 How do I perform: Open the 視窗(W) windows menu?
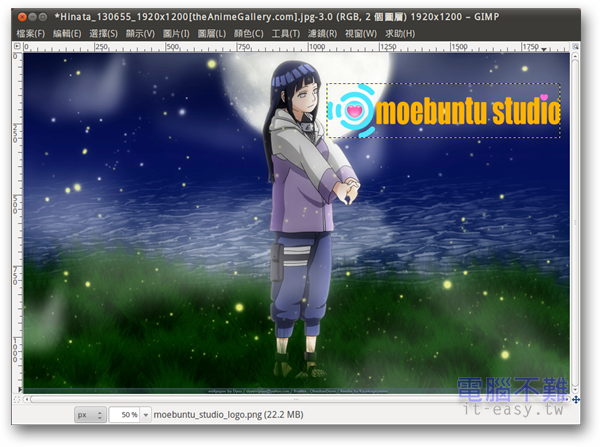(x=361, y=34)
